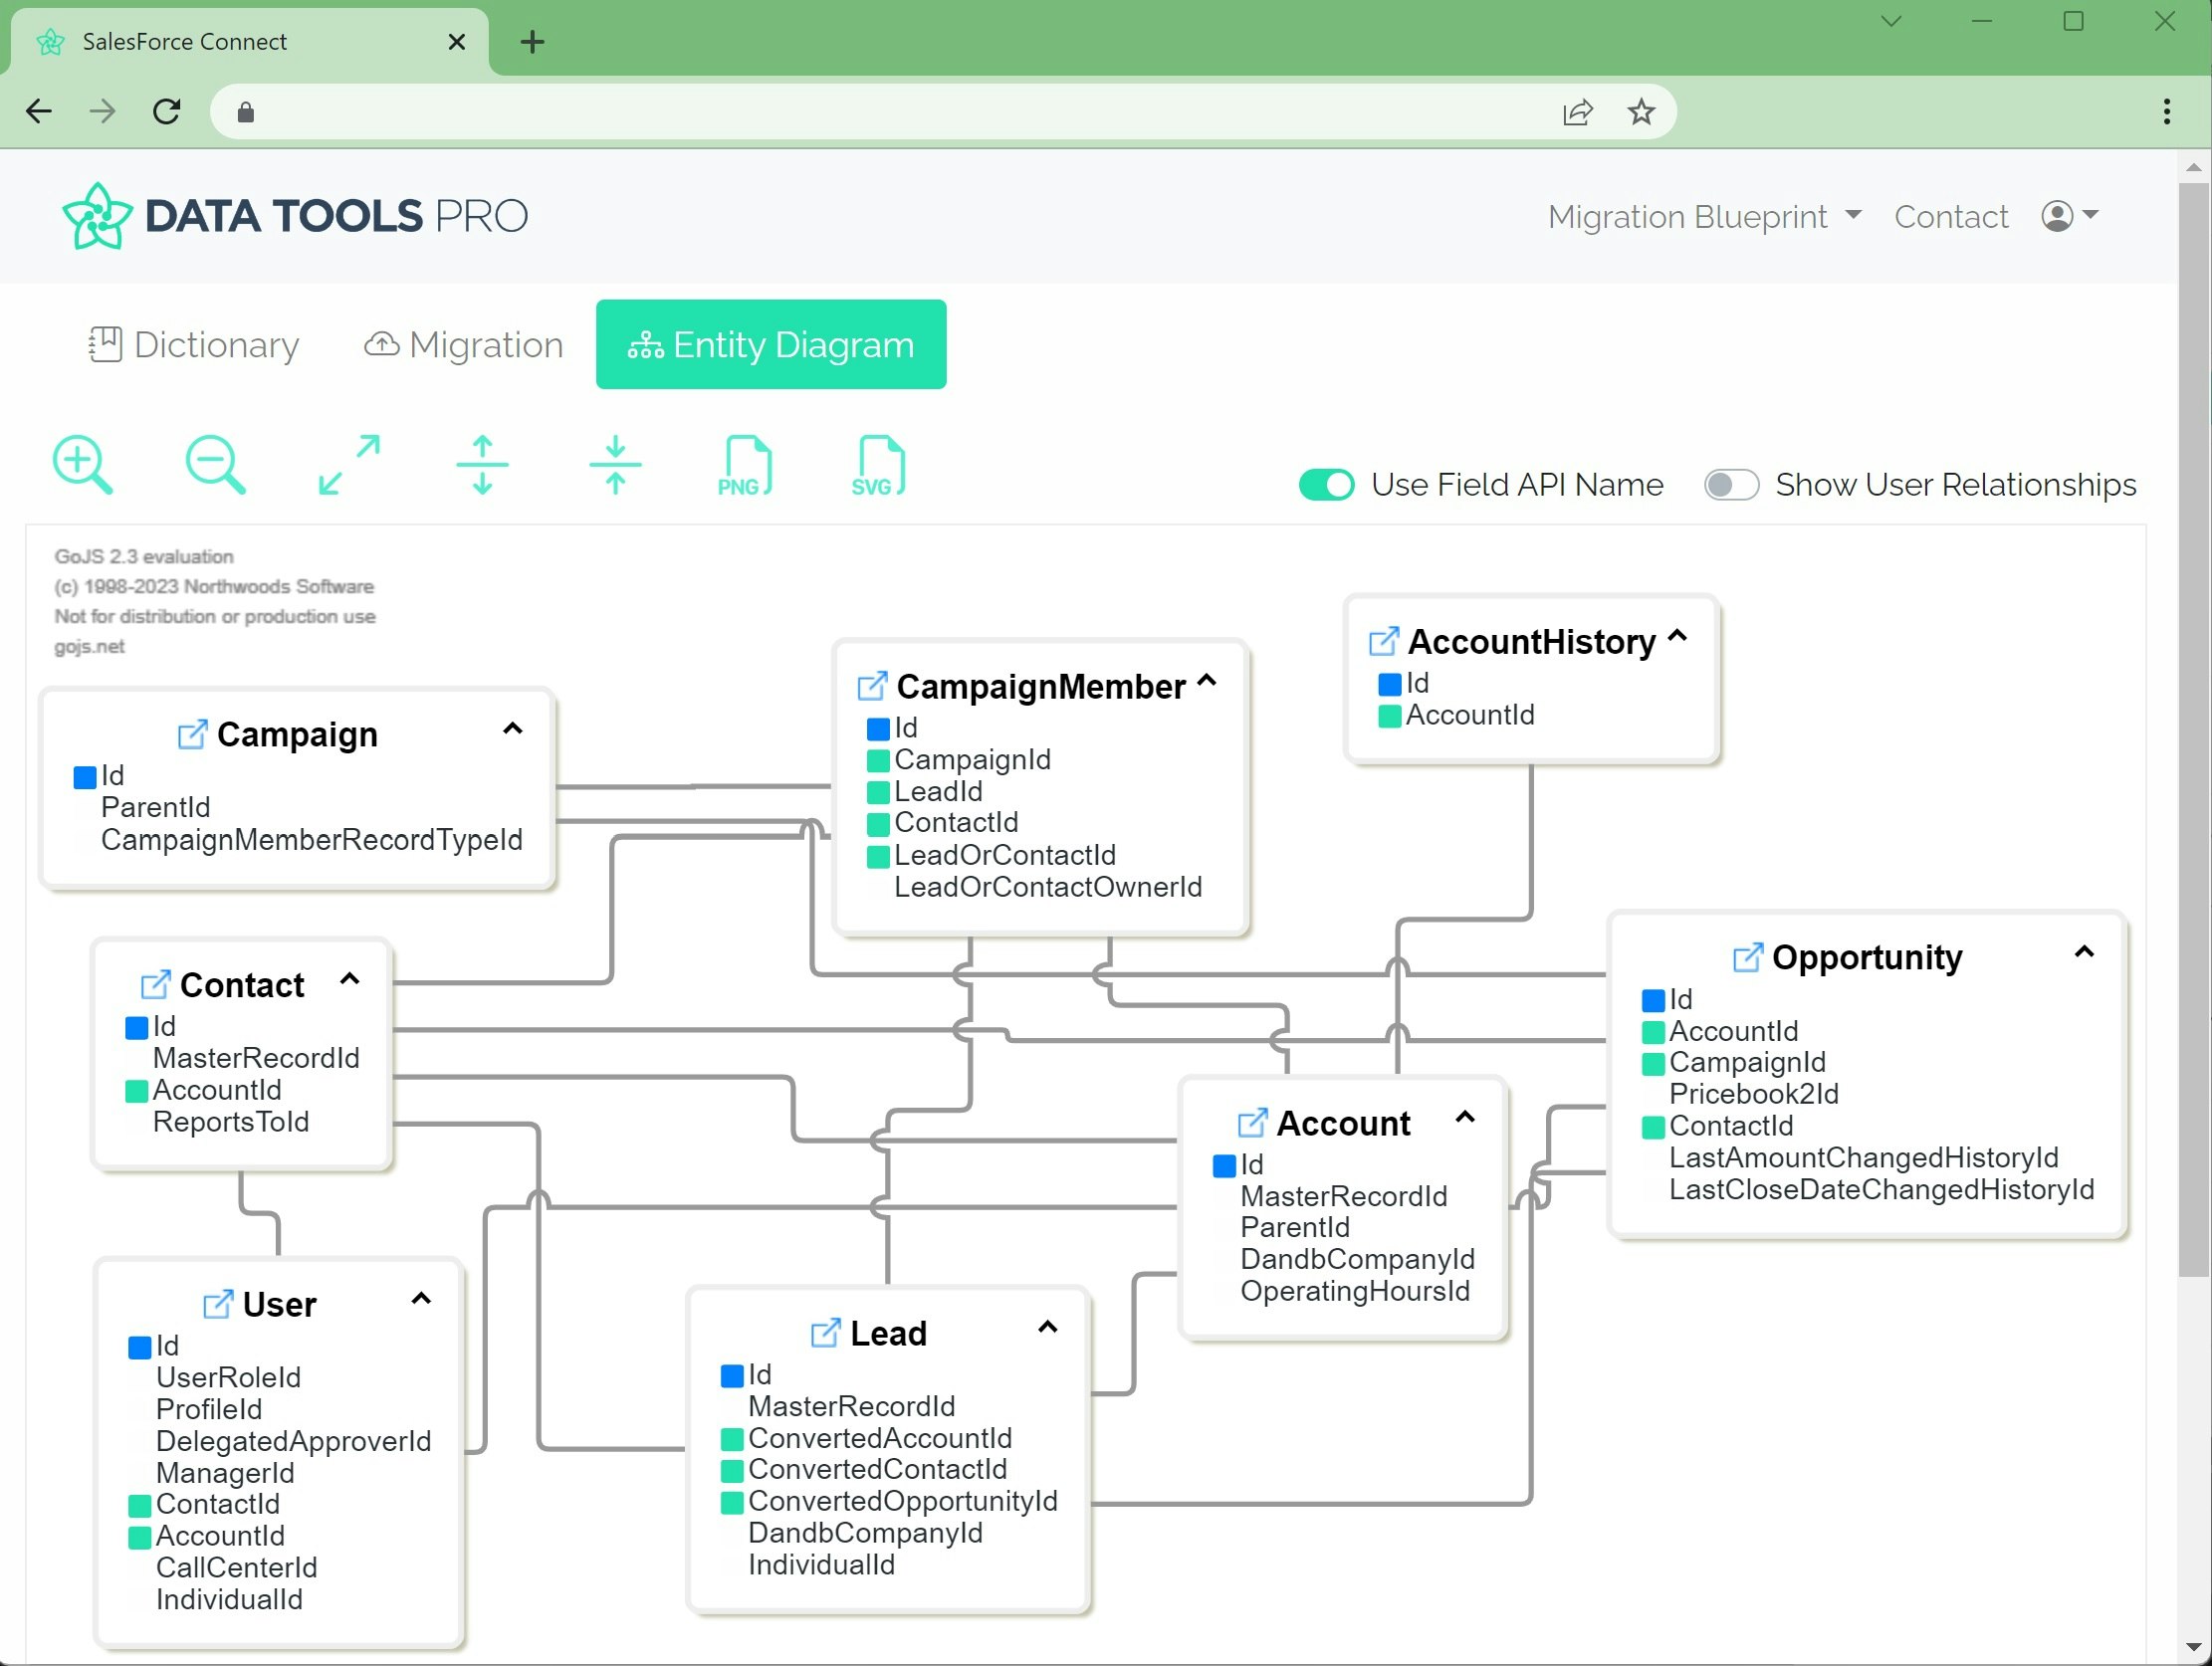Image resolution: width=2212 pixels, height=1666 pixels.
Task: Switch to the Dictionary tab
Action: point(191,344)
